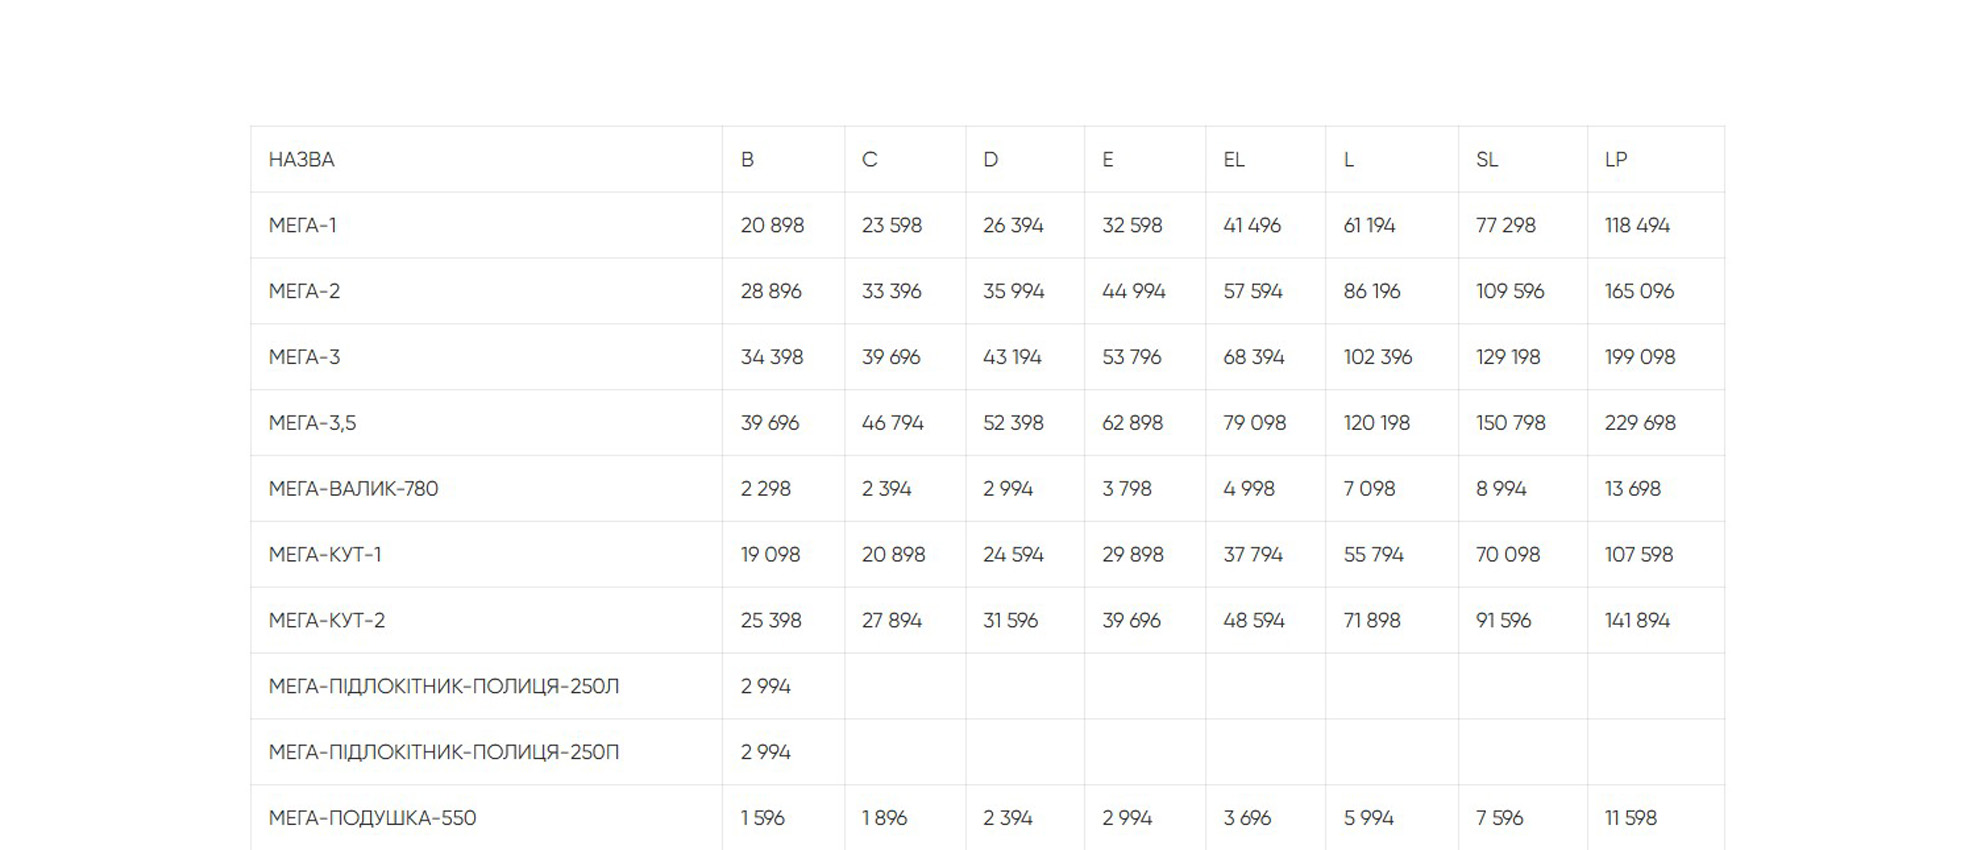This screenshot has height=850, width=1976.
Task: Click the МЕГА-2 row name
Action: (304, 292)
